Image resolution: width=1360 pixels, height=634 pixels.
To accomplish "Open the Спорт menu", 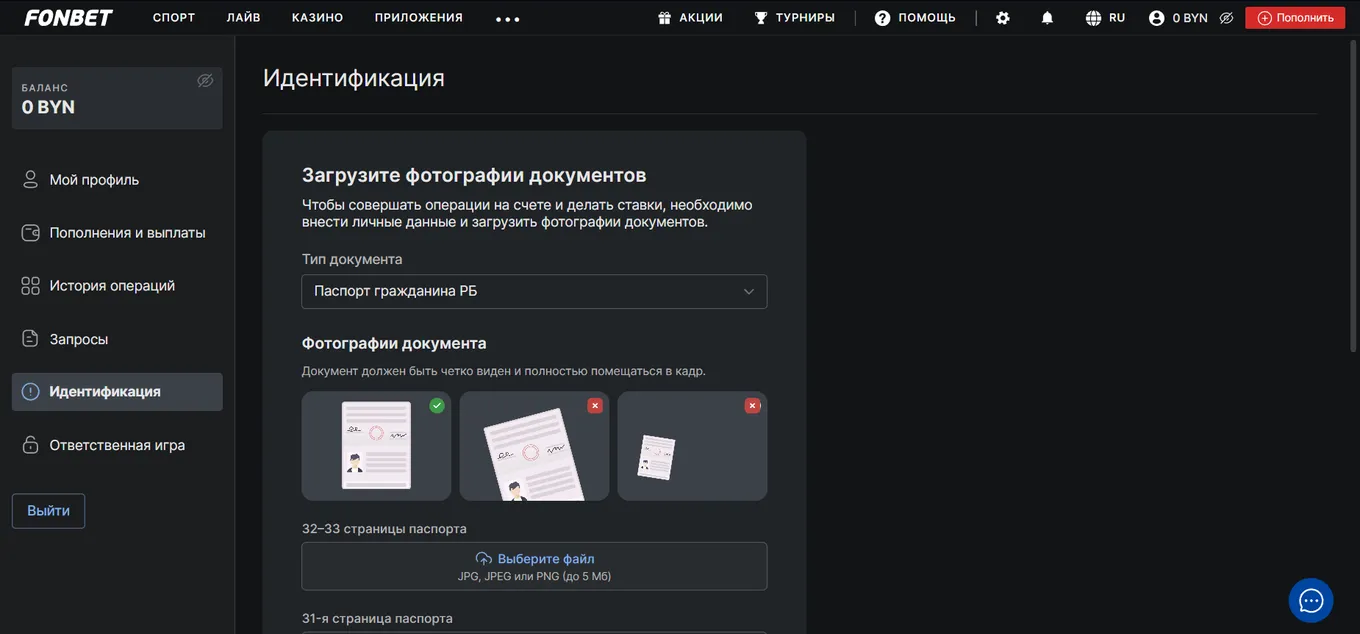I will [x=174, y=18].
